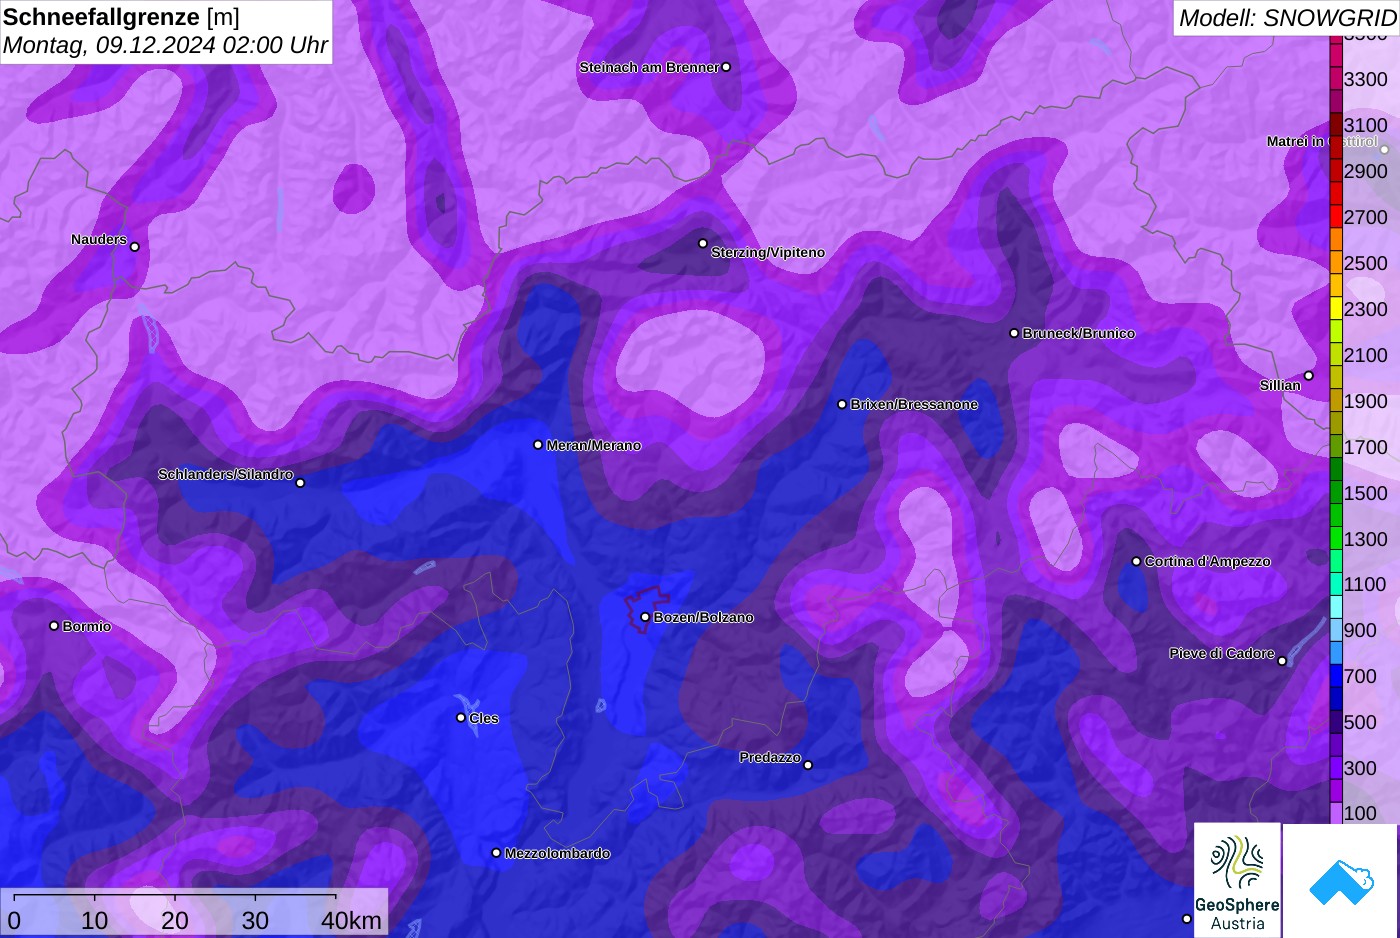This screenshot has height=938, width=1400.
Task: Click the Sillian city marker
Action: pos(1309,376)
